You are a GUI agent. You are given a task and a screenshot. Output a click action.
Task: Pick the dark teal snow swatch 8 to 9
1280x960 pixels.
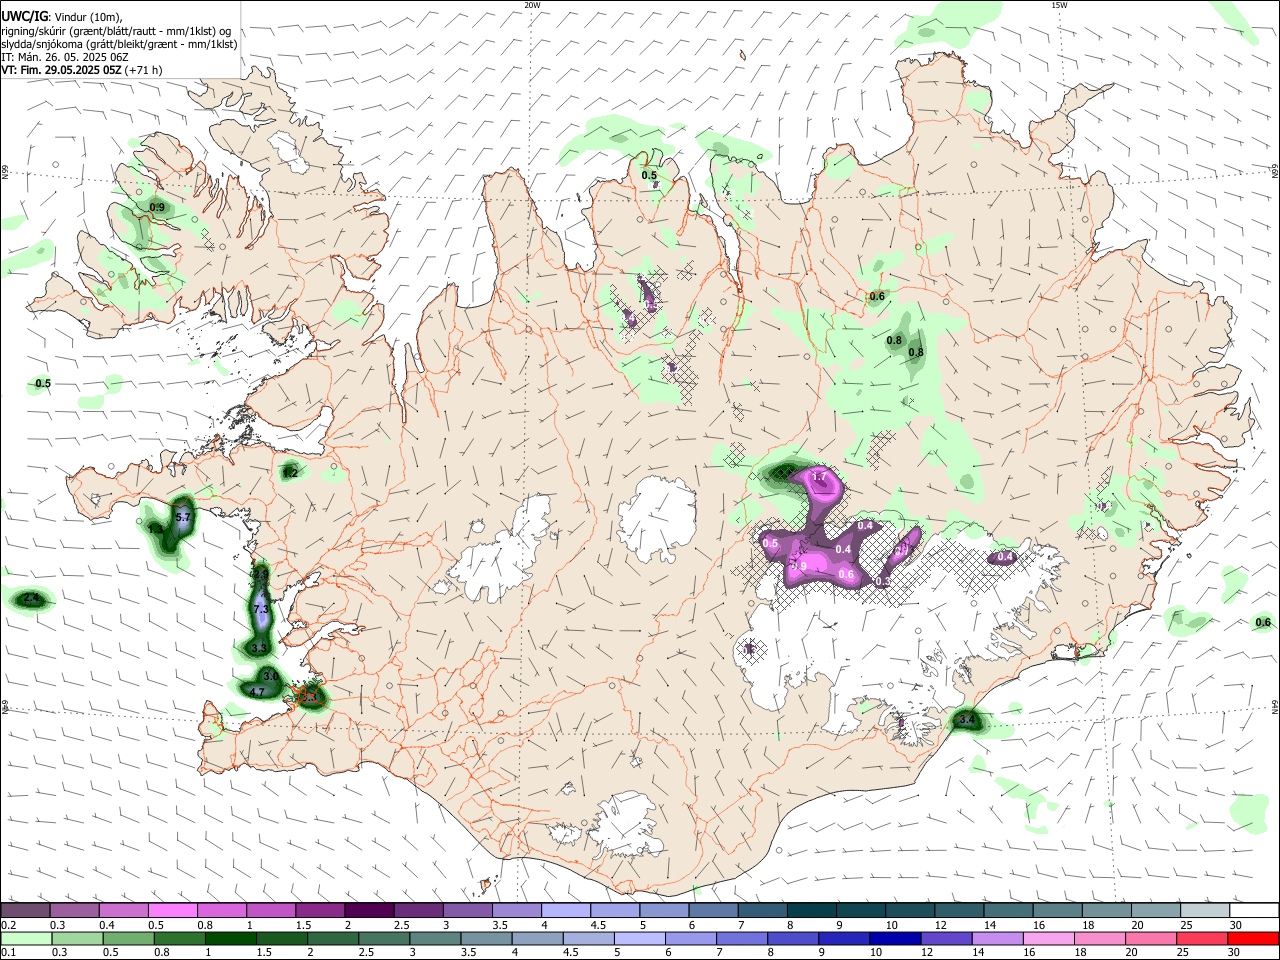click(x=811, y=910)
